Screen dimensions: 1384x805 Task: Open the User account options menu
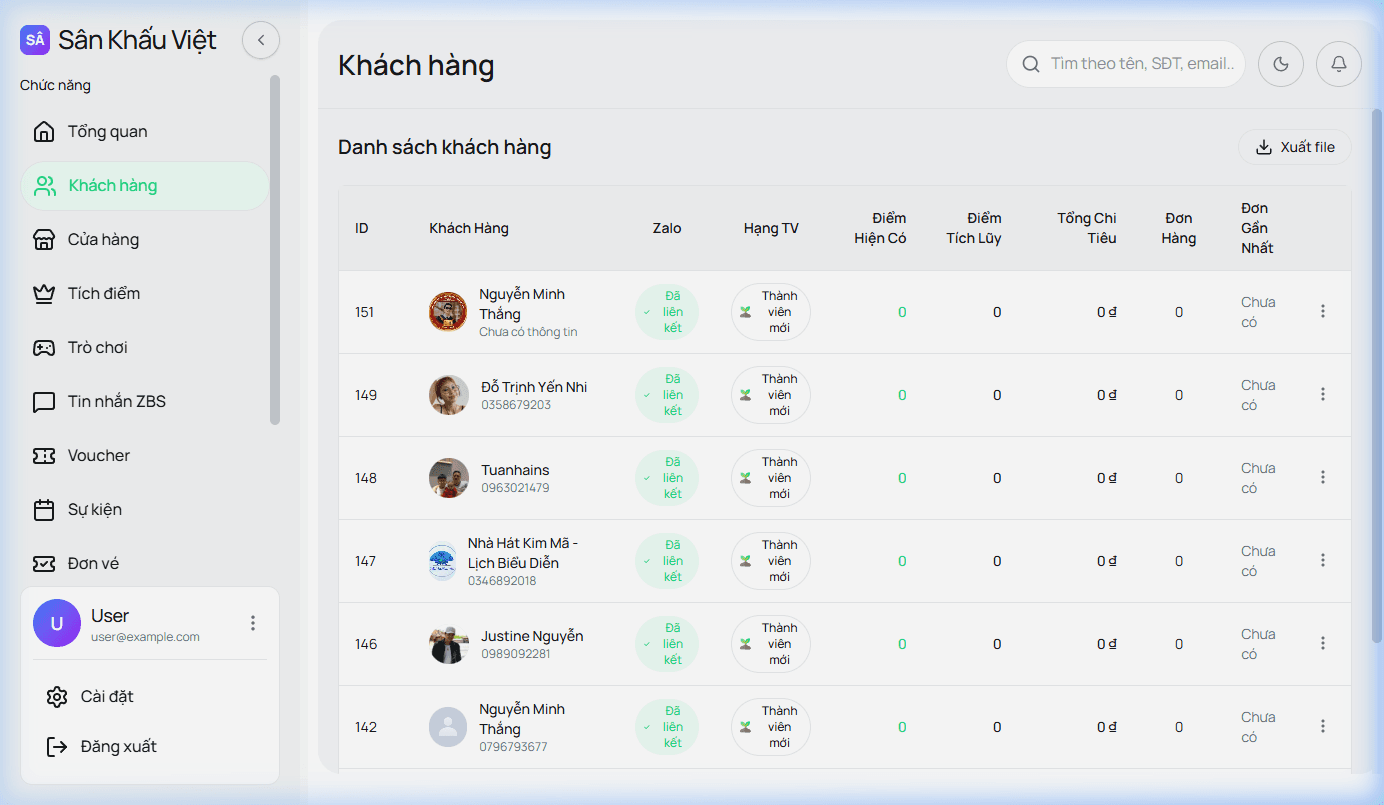253,623
